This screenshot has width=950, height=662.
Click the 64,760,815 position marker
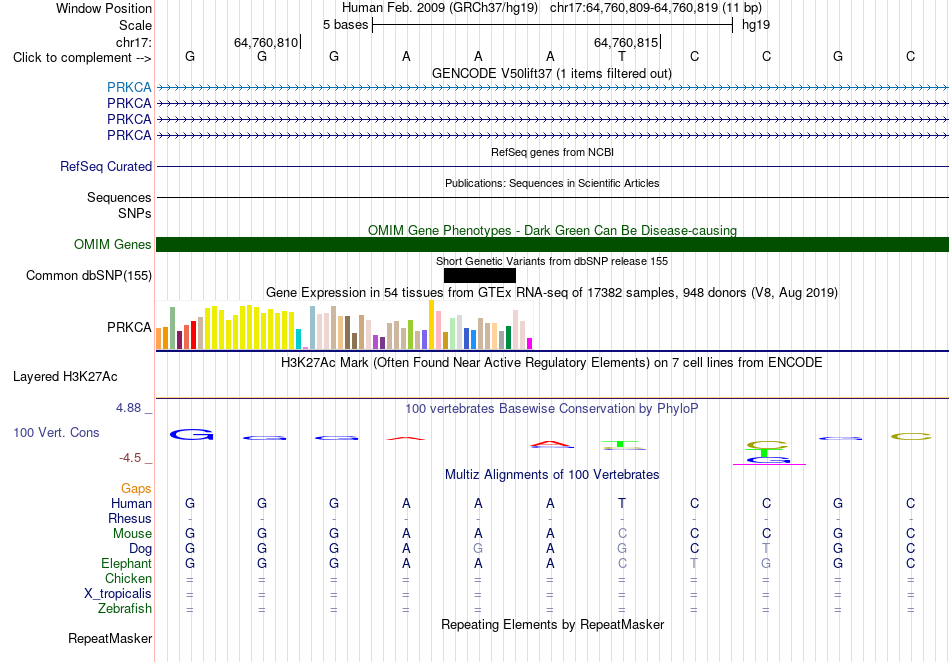[x=626, y=42]
